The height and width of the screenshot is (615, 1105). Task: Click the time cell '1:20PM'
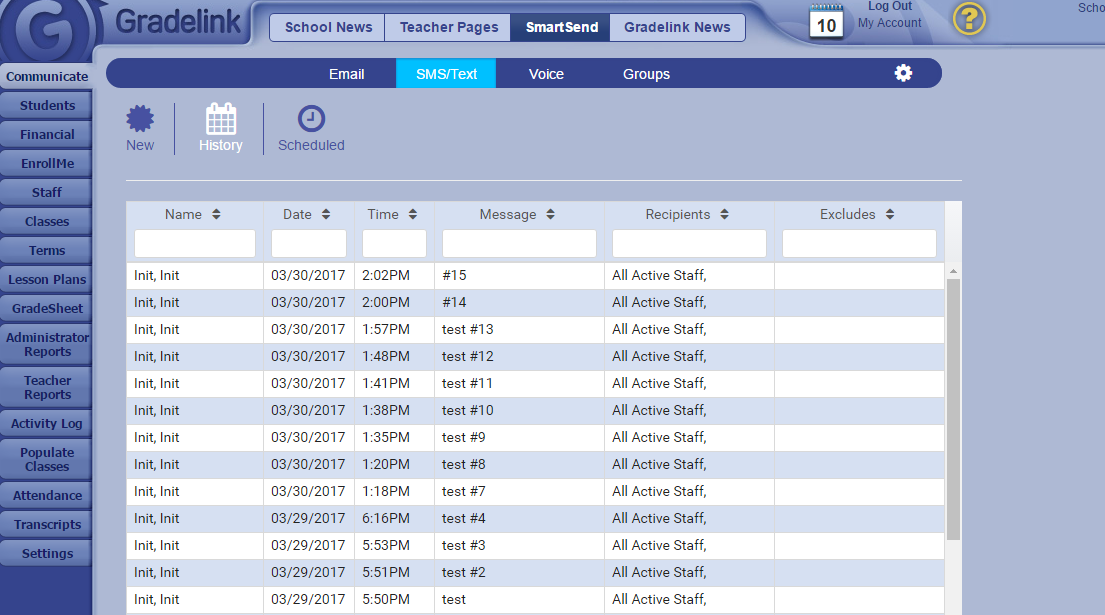(x=394, y=464)
